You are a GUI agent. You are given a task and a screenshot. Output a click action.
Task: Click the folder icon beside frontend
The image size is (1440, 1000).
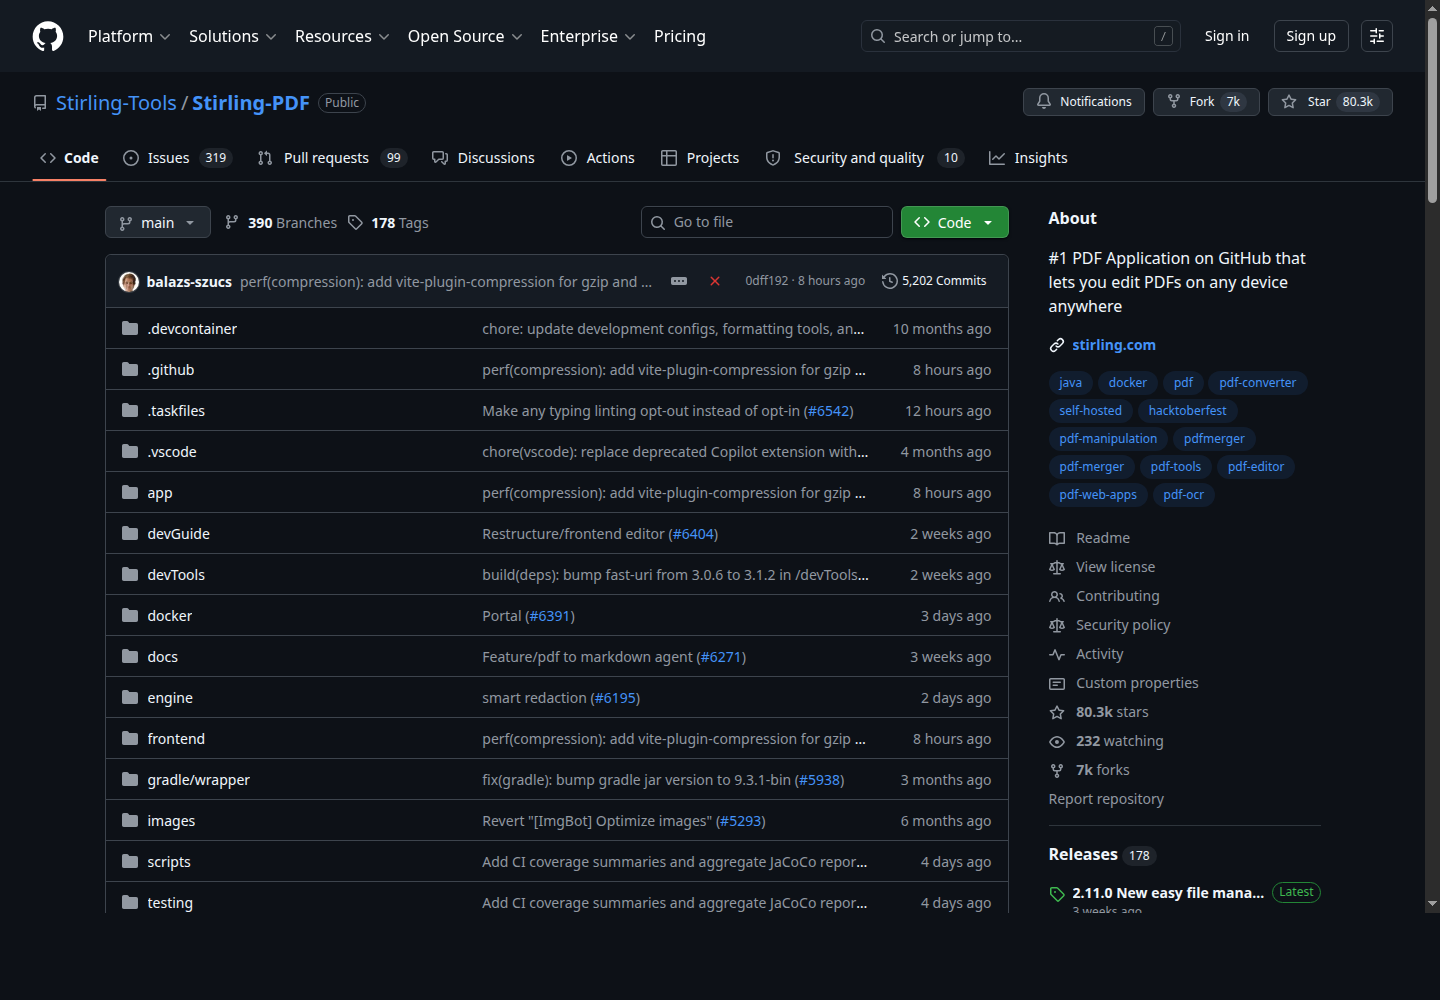[130, 738]
